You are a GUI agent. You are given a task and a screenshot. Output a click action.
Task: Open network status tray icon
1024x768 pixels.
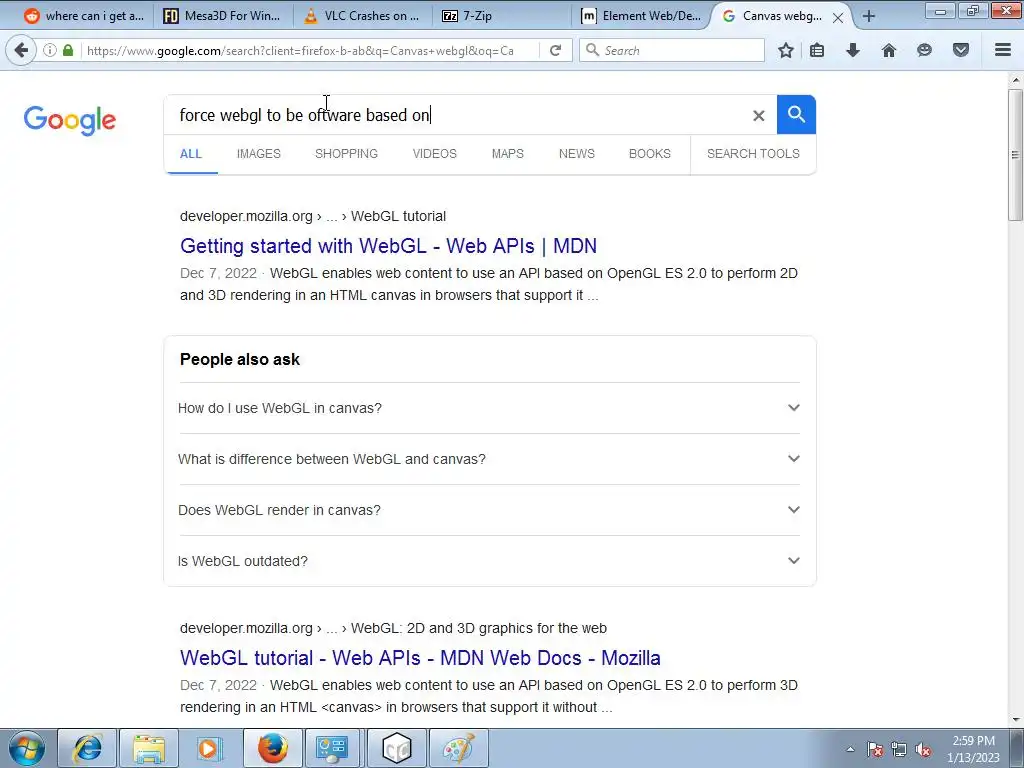(899, 749)
